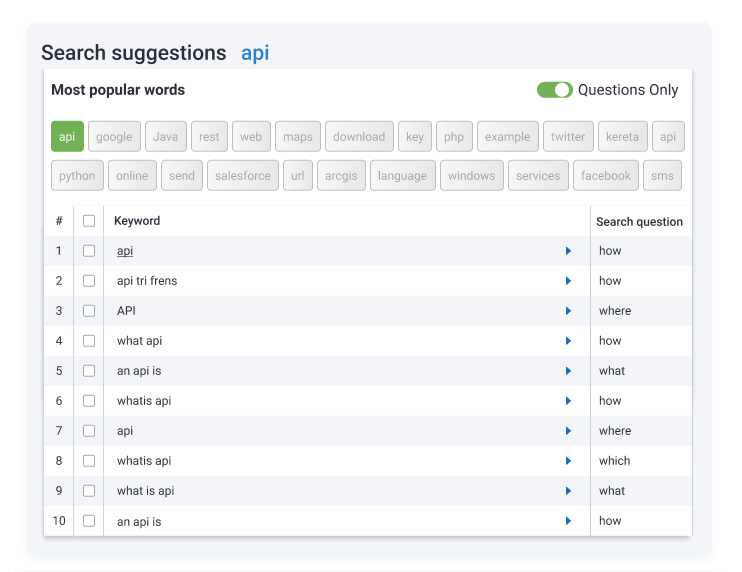Click the "python" word tag
742x572 pixels.
(x=77, y=176)
